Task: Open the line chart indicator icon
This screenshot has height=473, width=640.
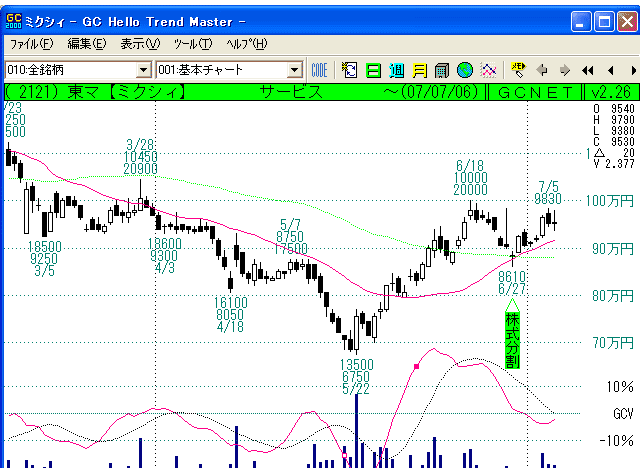Action: tap(489, 70)
